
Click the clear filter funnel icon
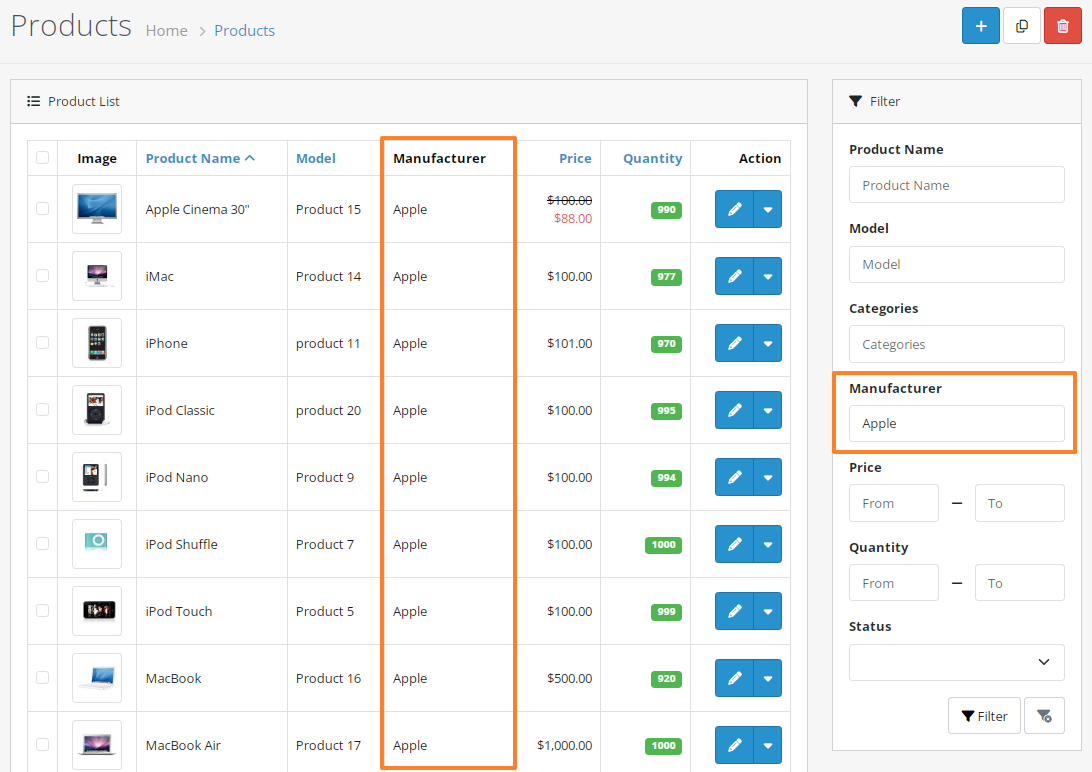pyautogui.click(x=1044, y=716)
